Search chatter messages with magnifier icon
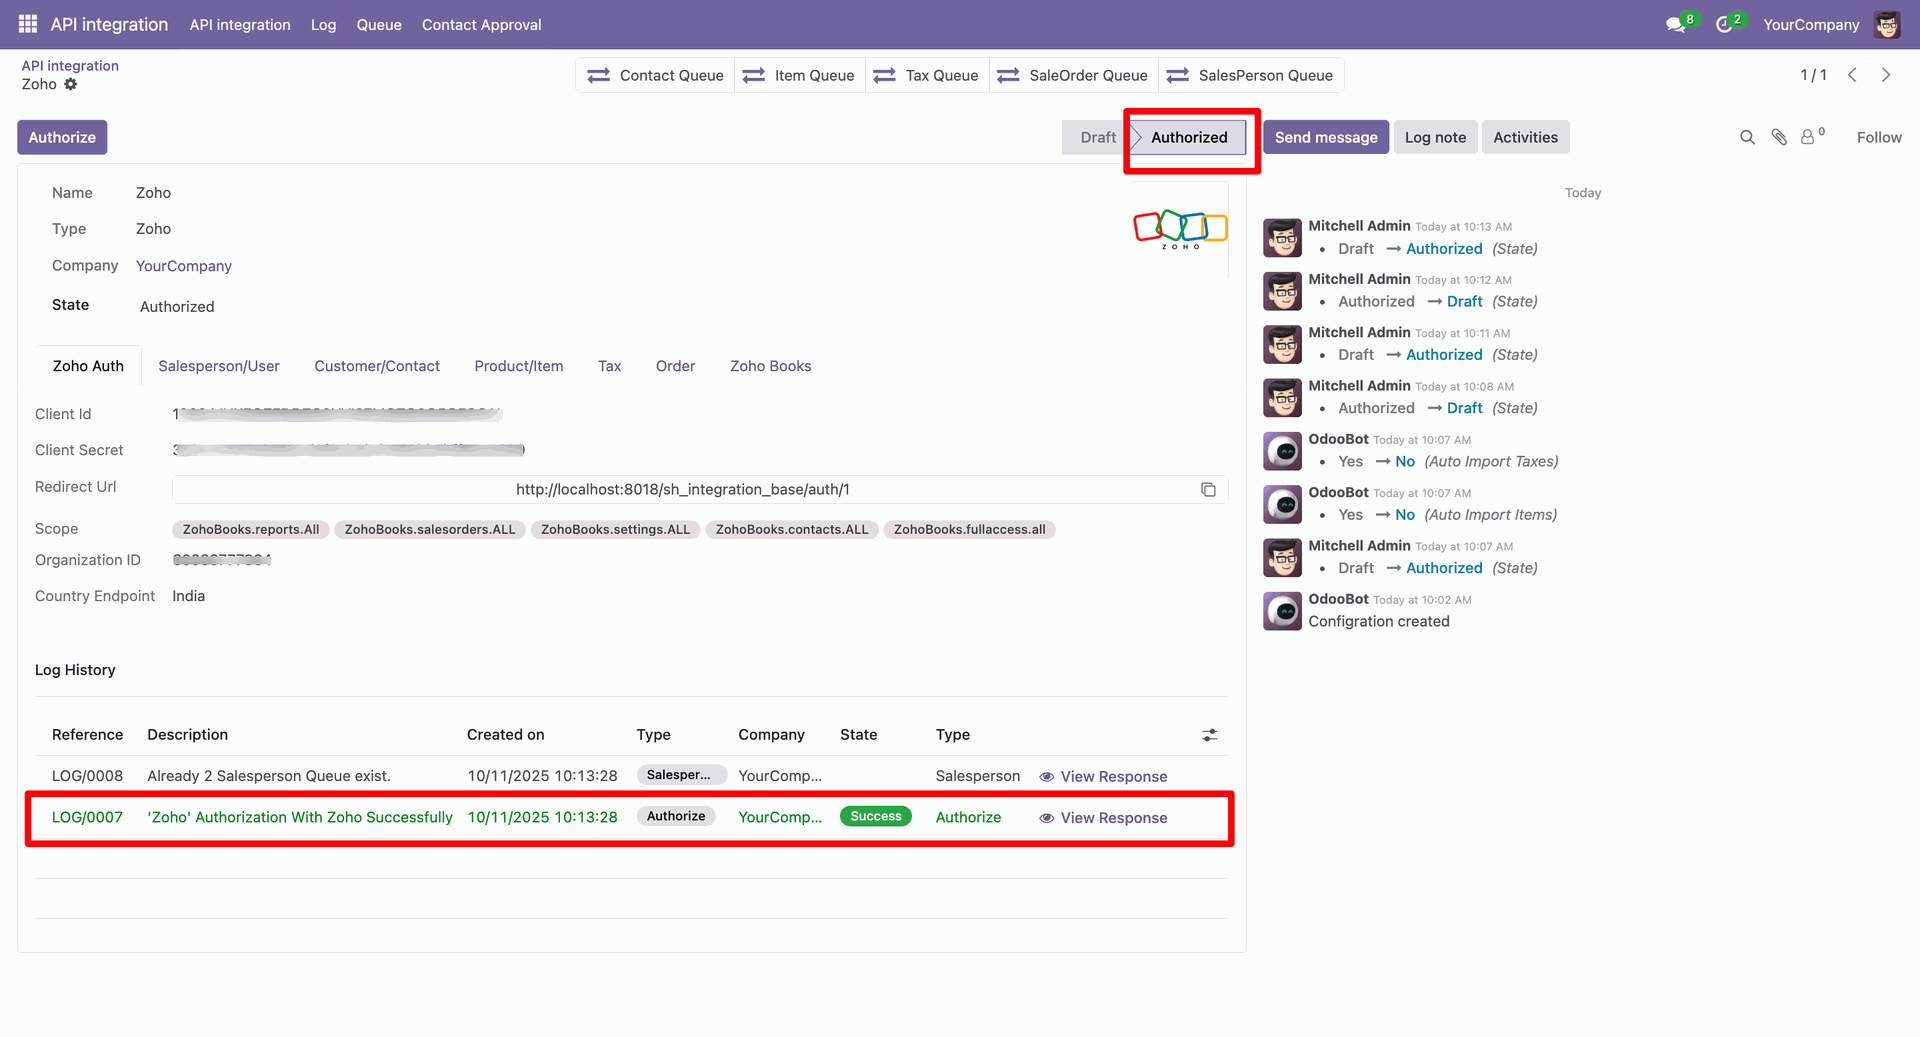The image size is (1920, 1037). pyautogui.click(x=1747, y=137)
